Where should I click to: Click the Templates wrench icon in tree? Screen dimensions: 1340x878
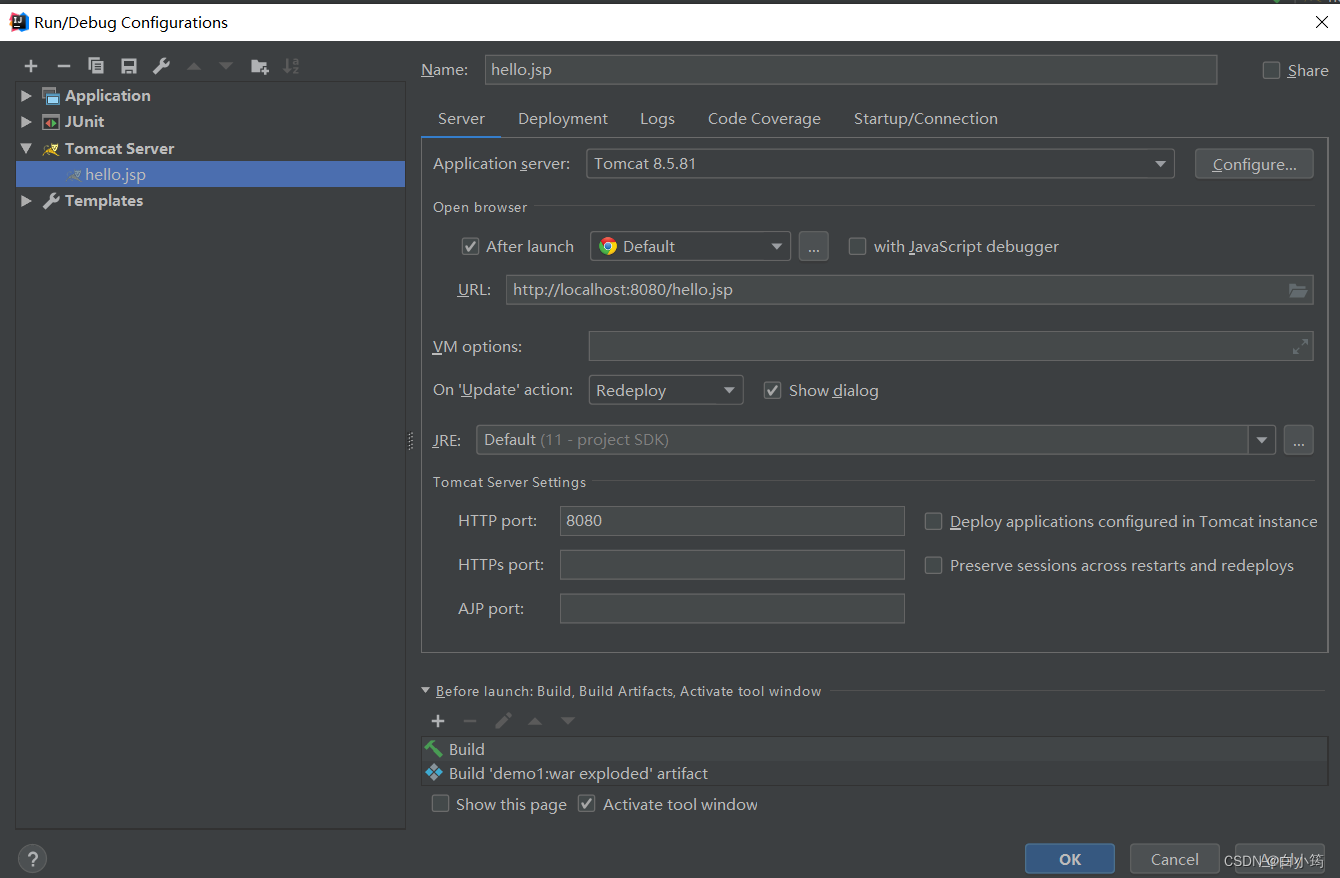(x=51, y=201)
